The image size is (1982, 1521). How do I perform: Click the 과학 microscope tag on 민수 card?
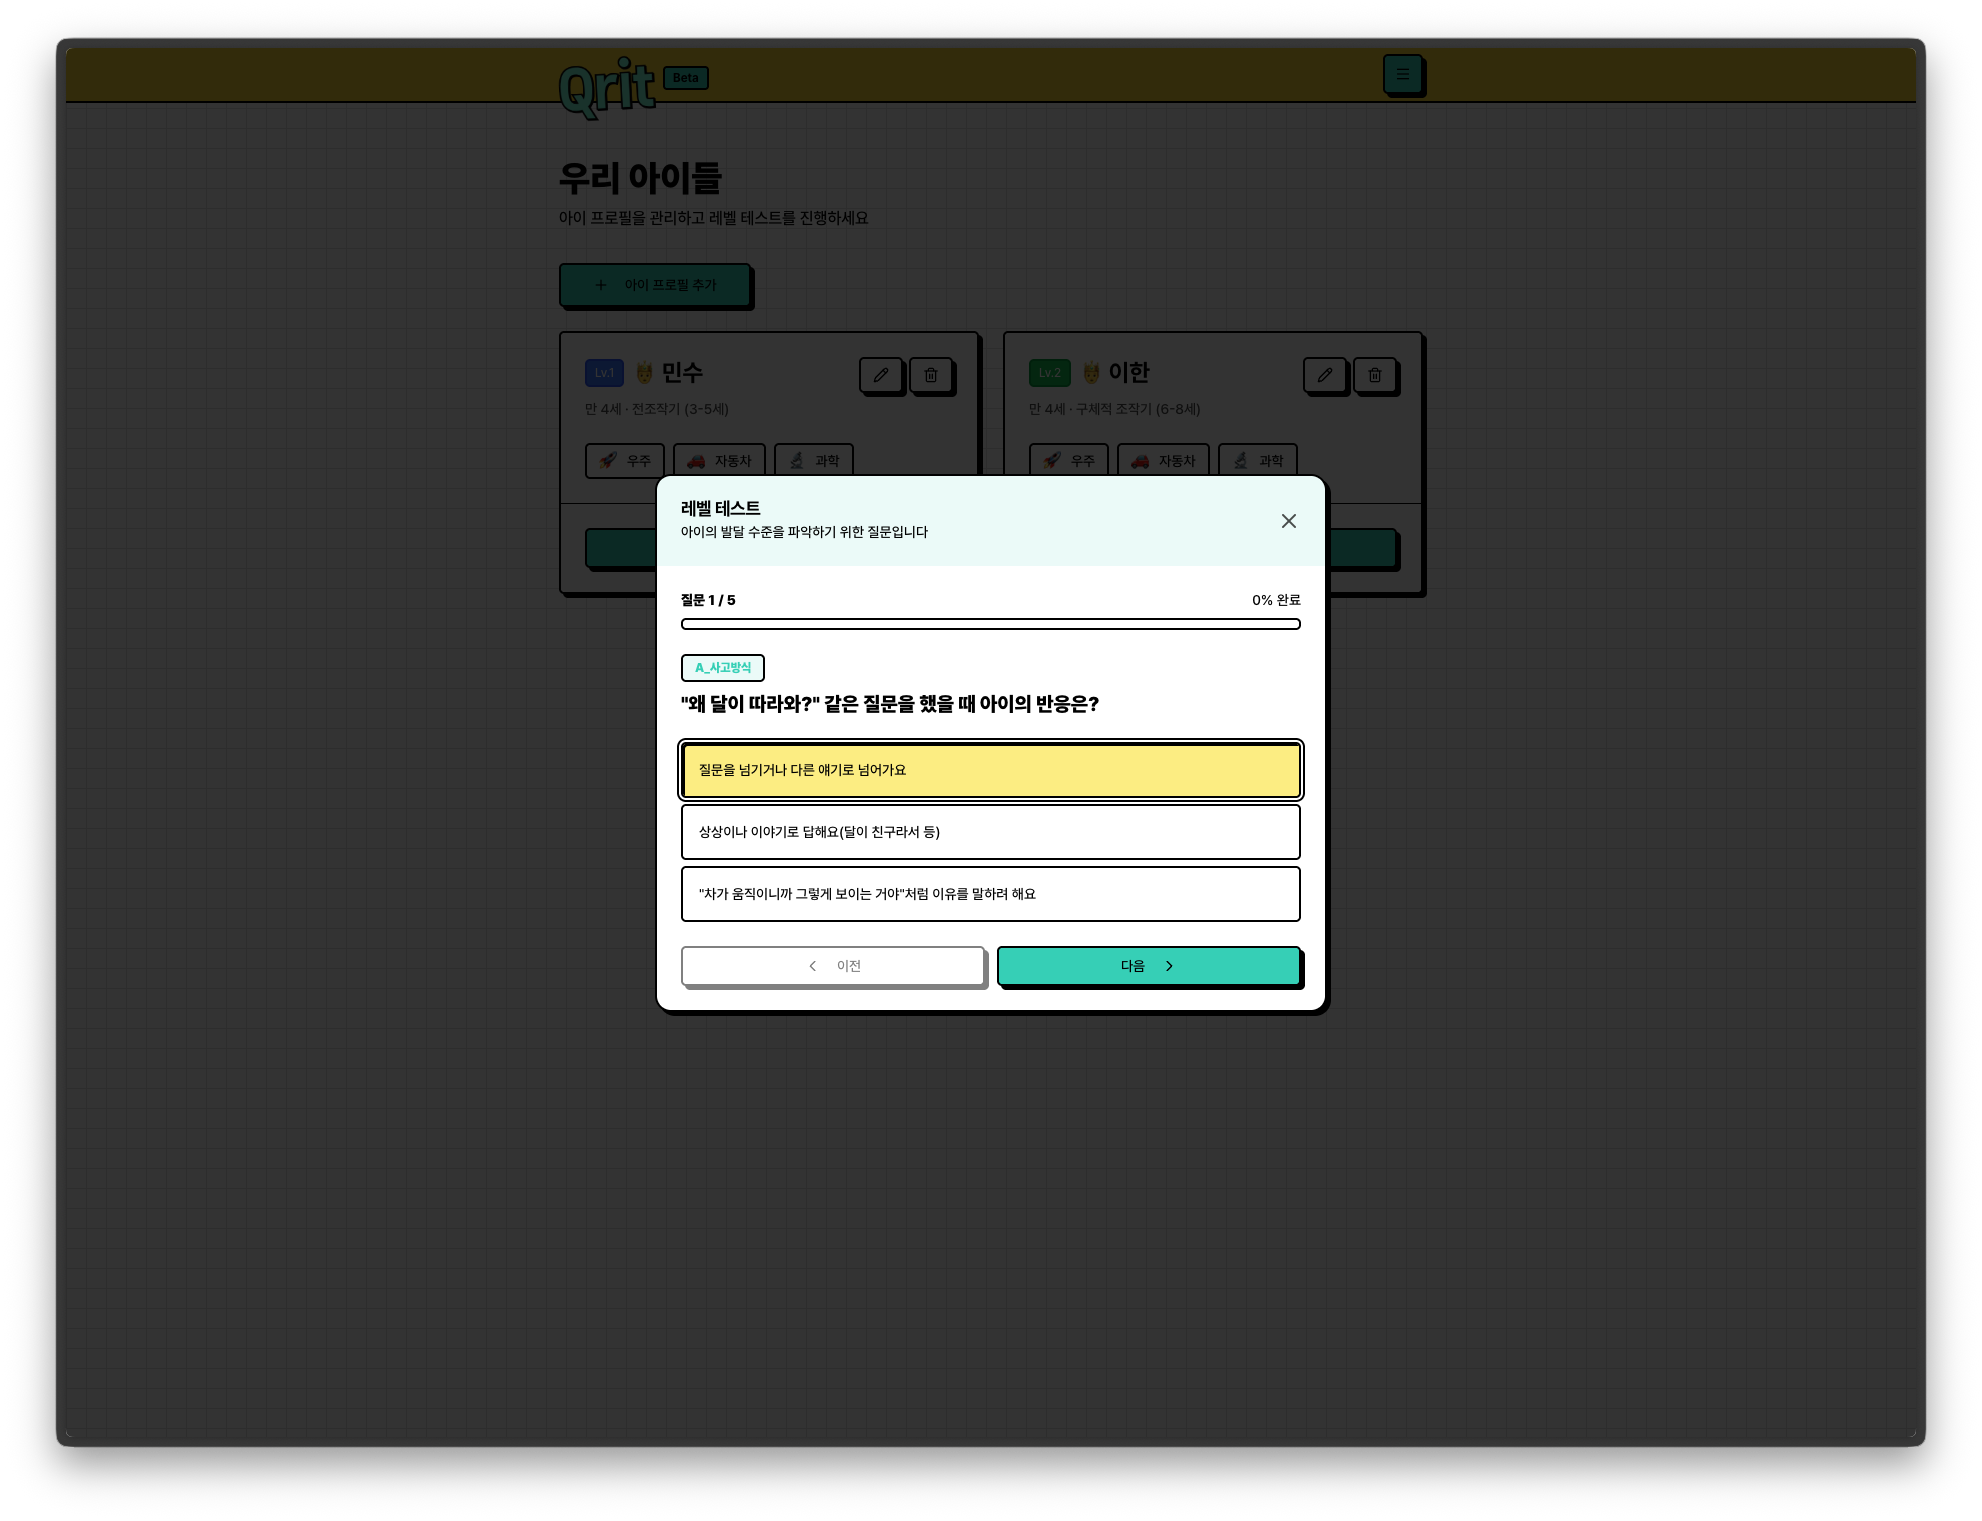pos(814,460)
